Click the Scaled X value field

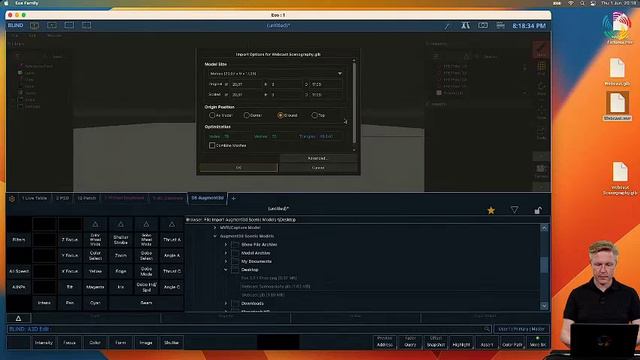245,94
